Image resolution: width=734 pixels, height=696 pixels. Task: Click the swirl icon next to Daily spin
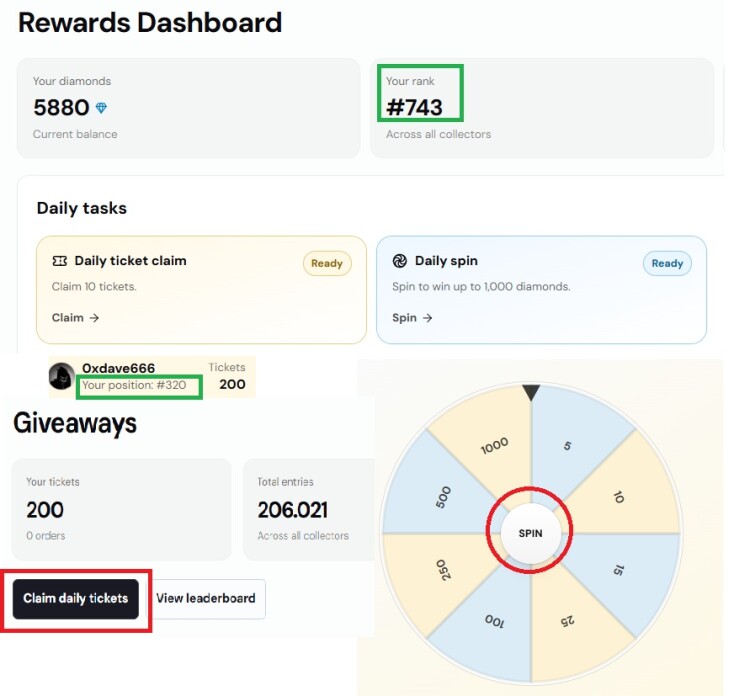(x=399, y=261)
